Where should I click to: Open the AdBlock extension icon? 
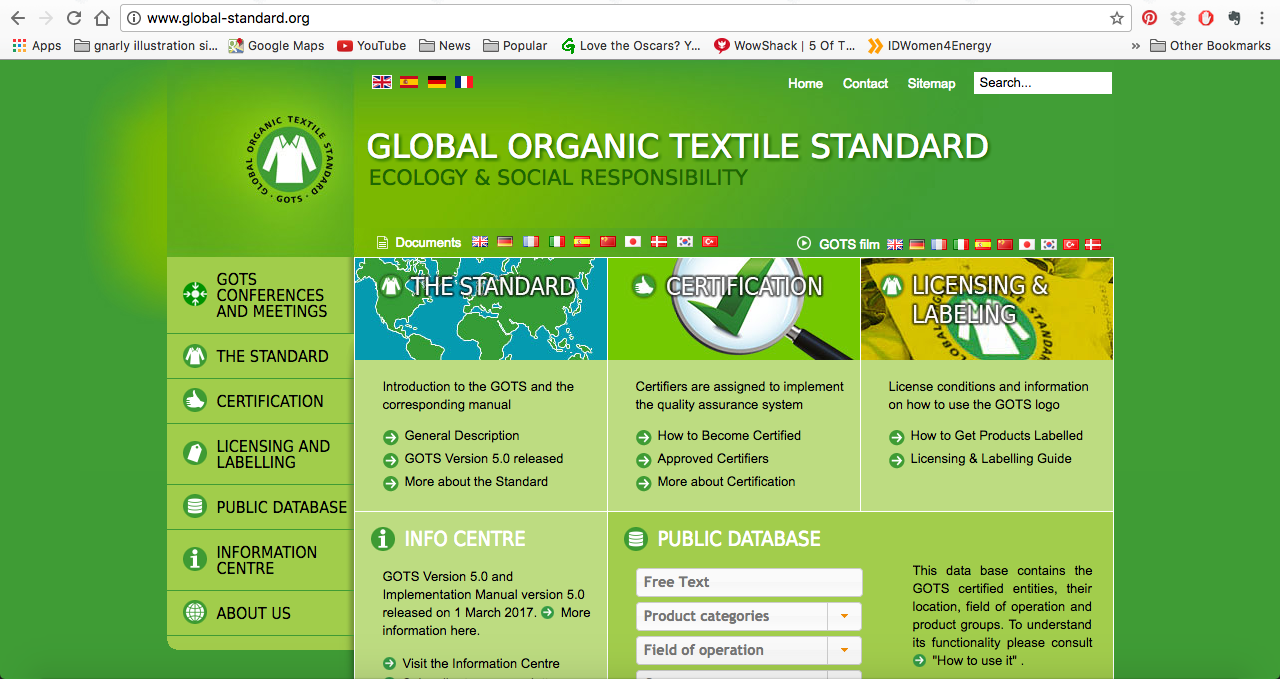pos(1206,18)
